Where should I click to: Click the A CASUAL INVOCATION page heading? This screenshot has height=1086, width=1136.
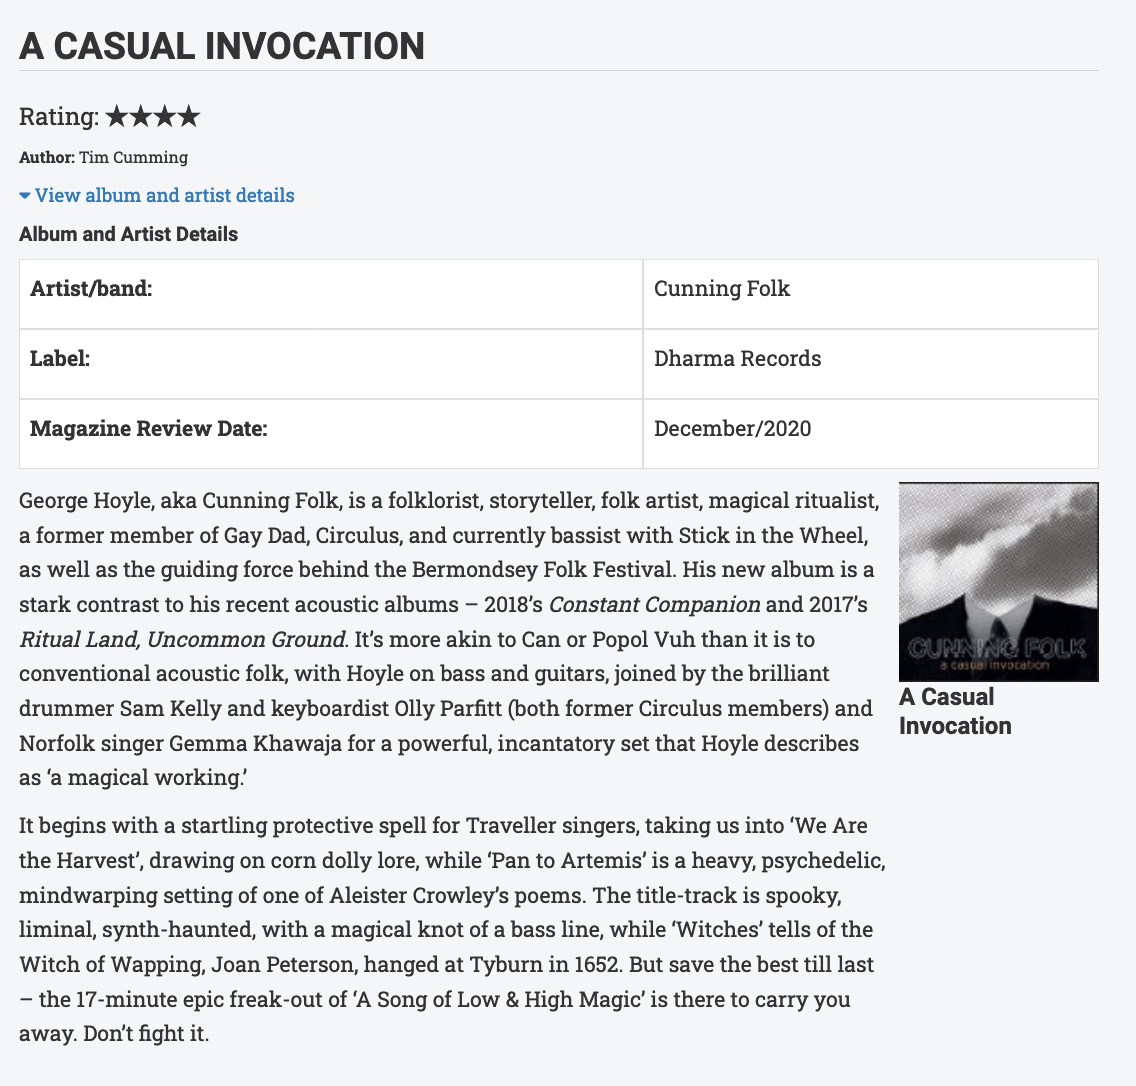(x=222, y=46)
